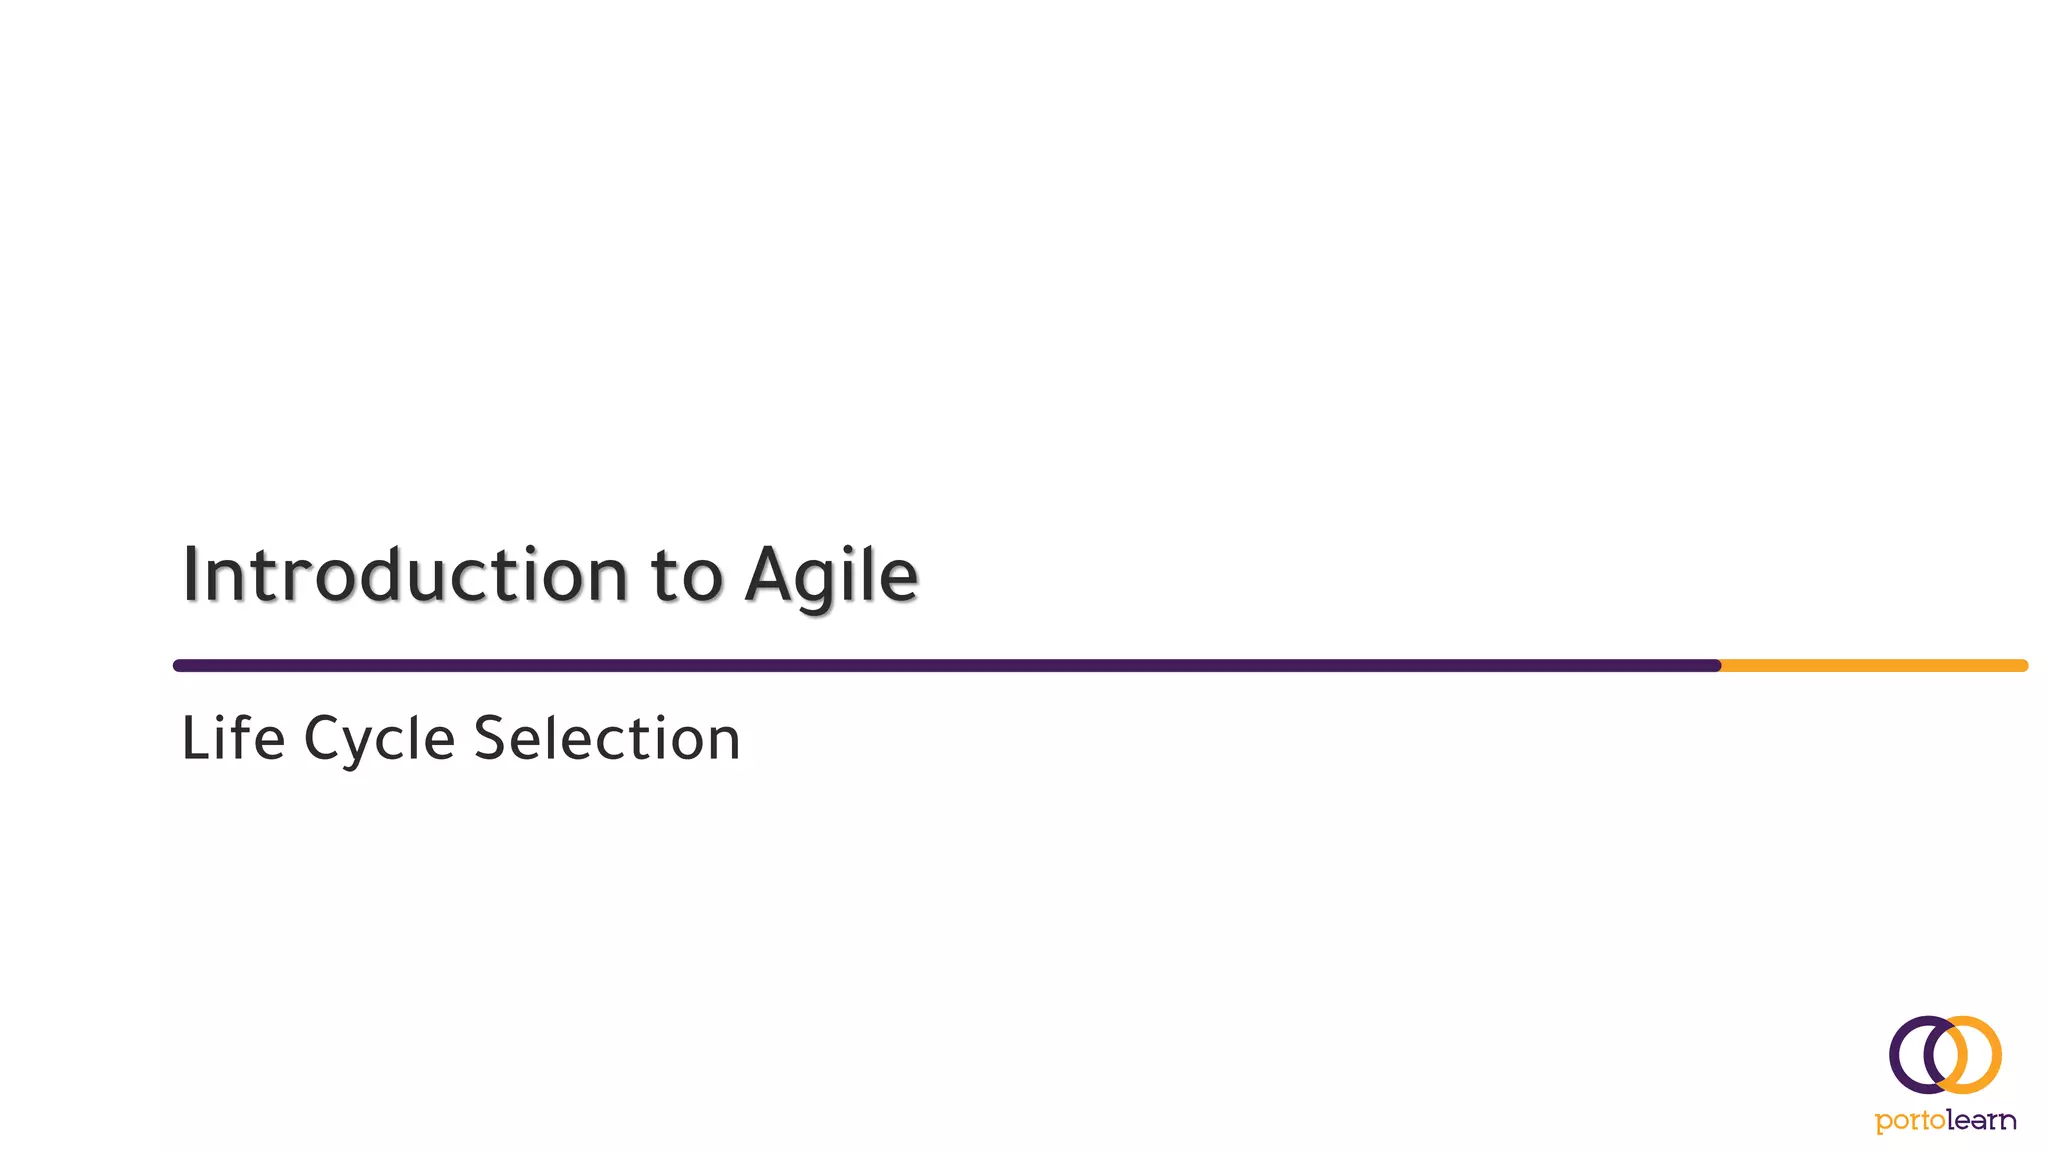Select the 'Introduction to Agile' title
Screen dimensions: 2048x1152
[x=550, y=577]
